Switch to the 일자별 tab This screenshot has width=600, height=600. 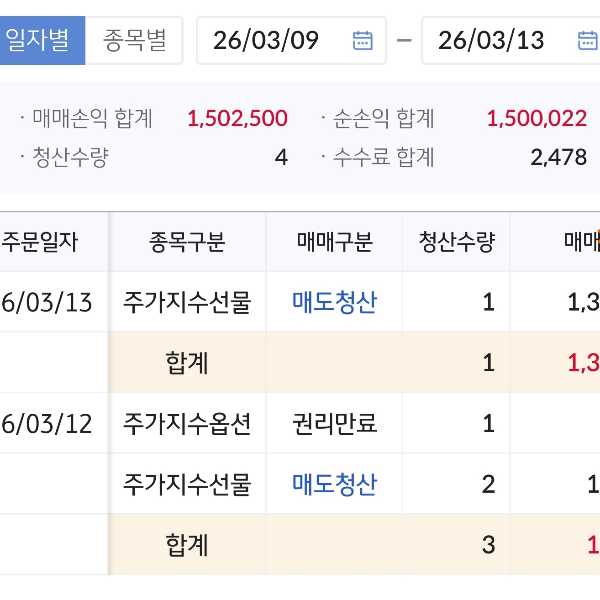tap(37, 40)
